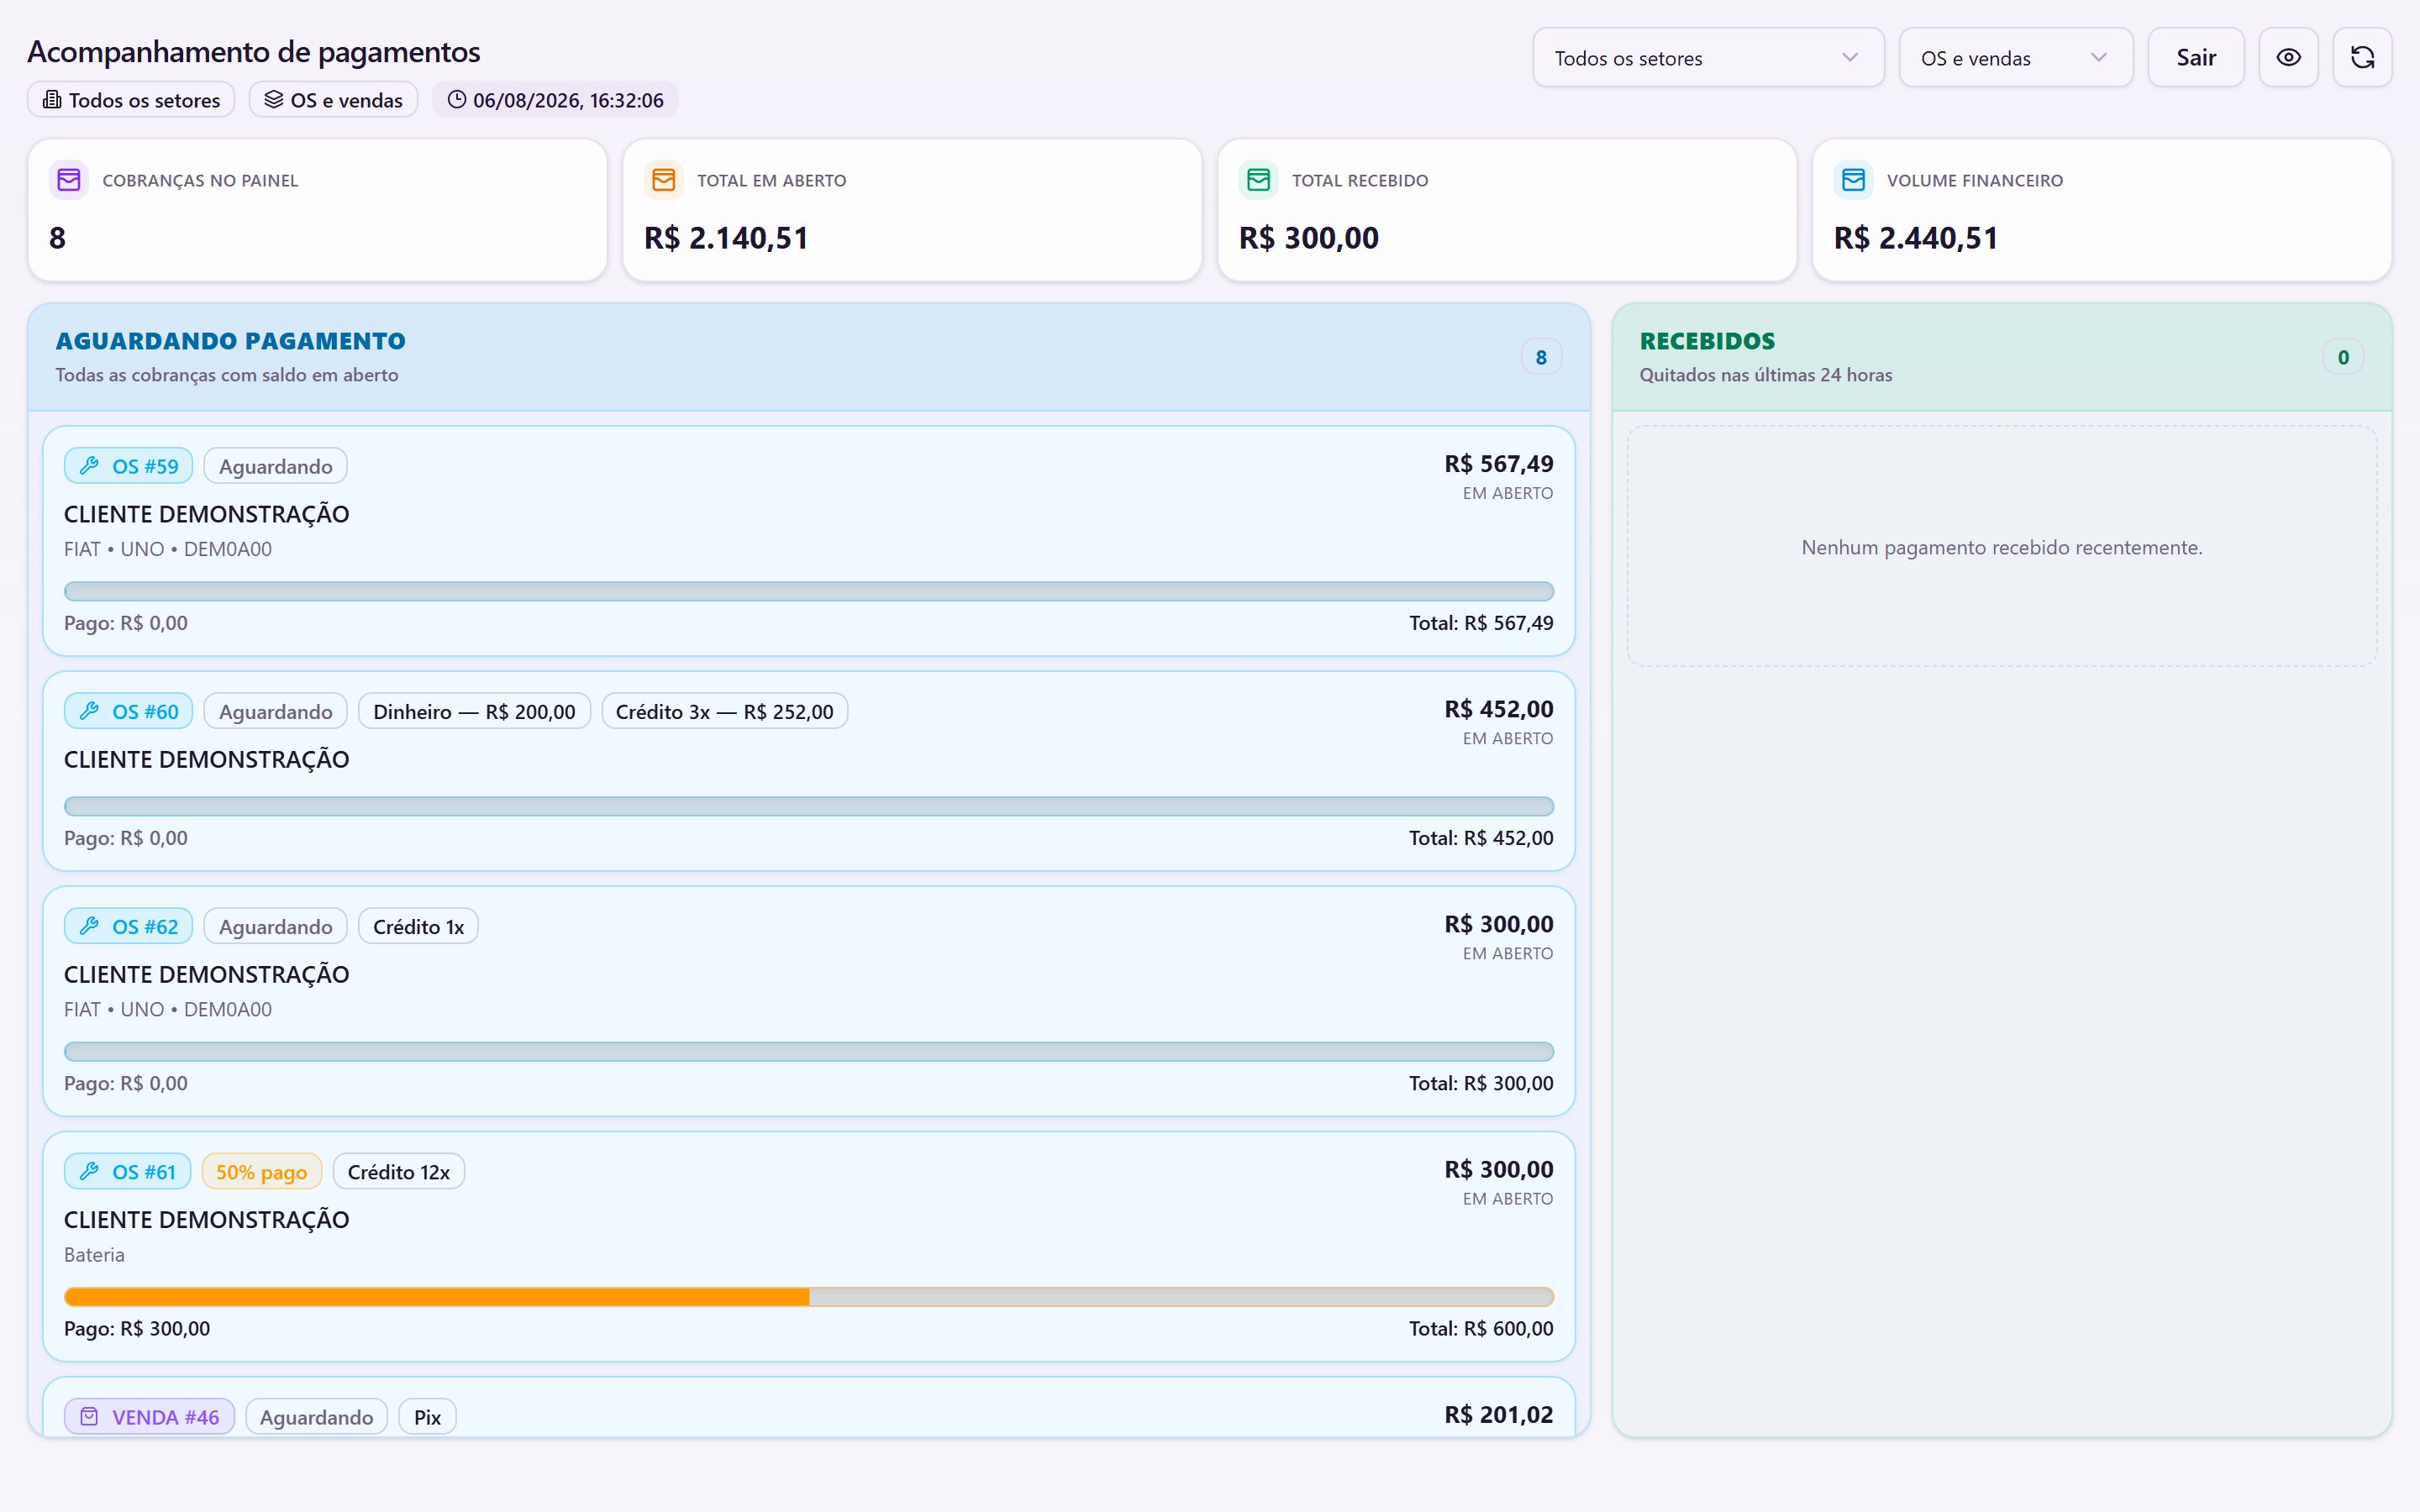Click the R$ 300,00 total recebido value
The height and width of the screenshot is (1512, 2420).
1309,238
